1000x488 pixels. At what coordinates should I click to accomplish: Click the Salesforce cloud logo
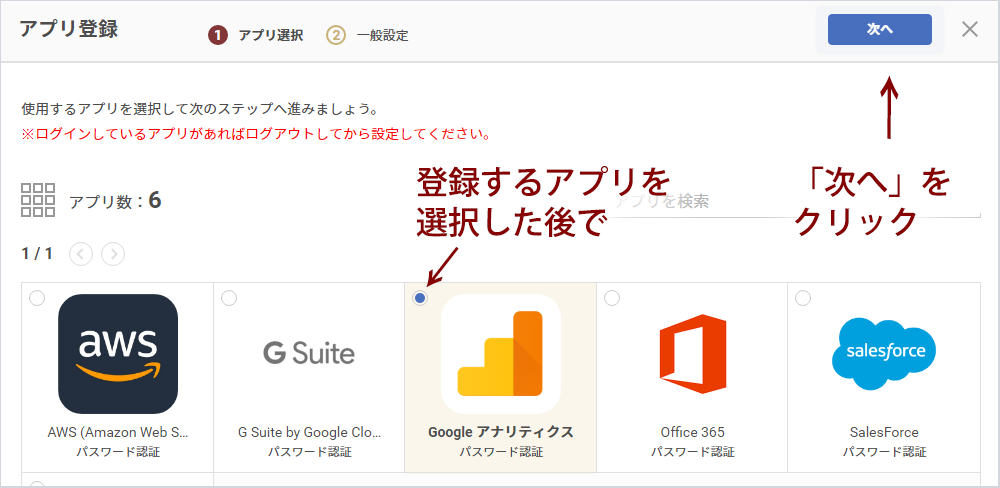click(884, 354)
